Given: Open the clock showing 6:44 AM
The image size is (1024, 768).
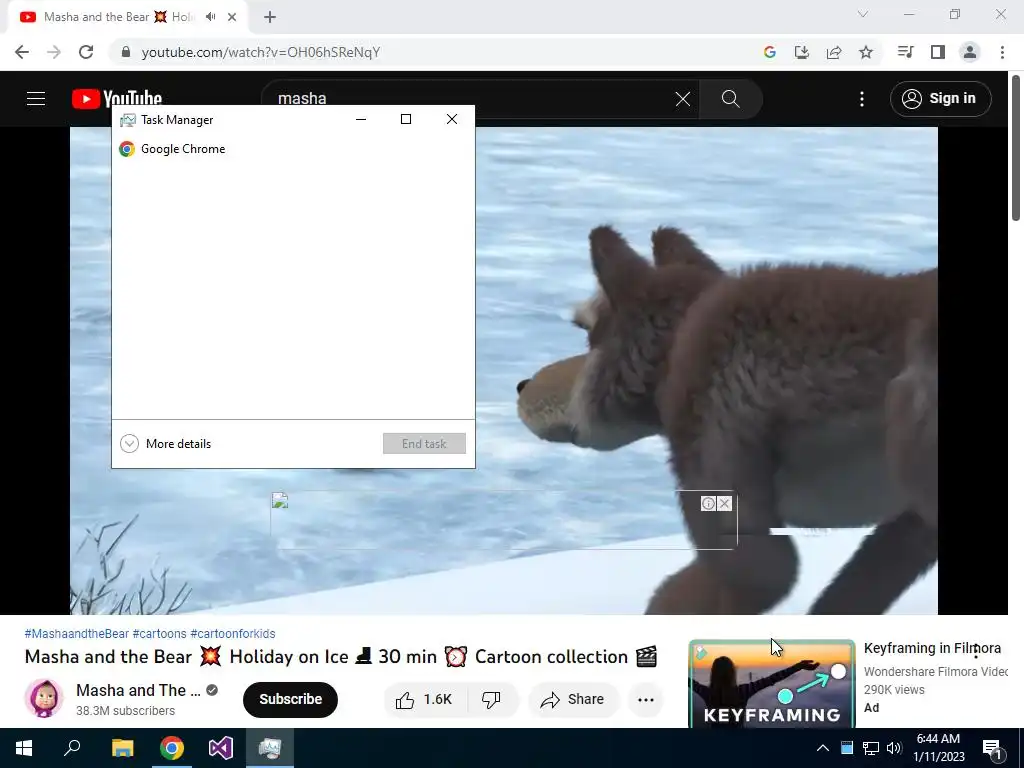Looking at the screenshot, I should tap(938, 748).
